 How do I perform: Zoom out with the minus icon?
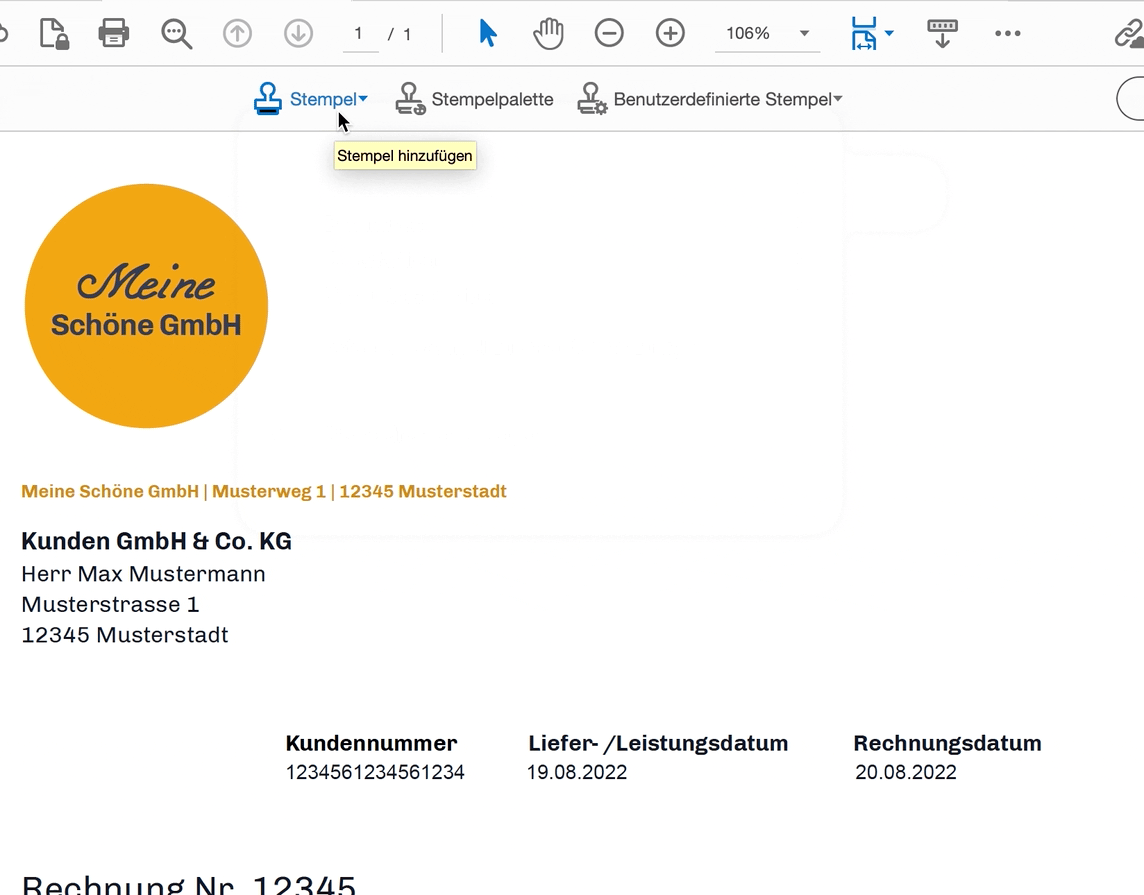pyautogui.click(x=609, y=33)
